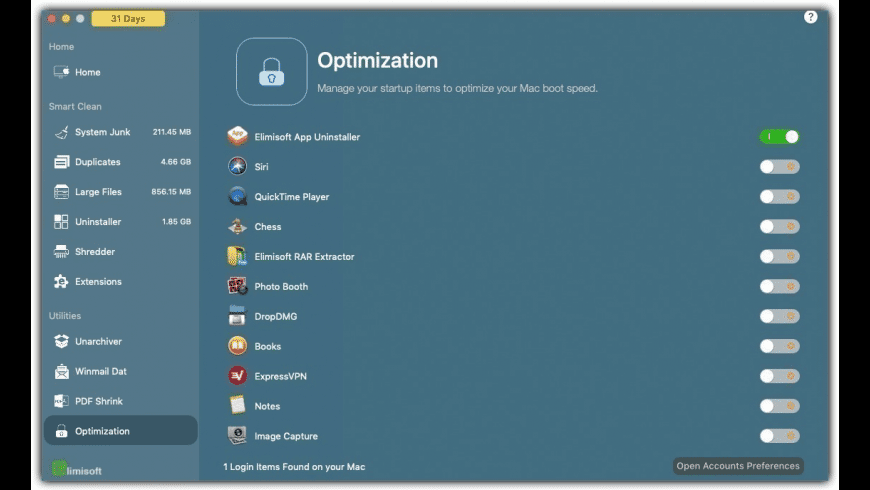Screen dimensions: 870x490
Task: Enable the QuickTime Player startup toggle
Action: point(780,196)
